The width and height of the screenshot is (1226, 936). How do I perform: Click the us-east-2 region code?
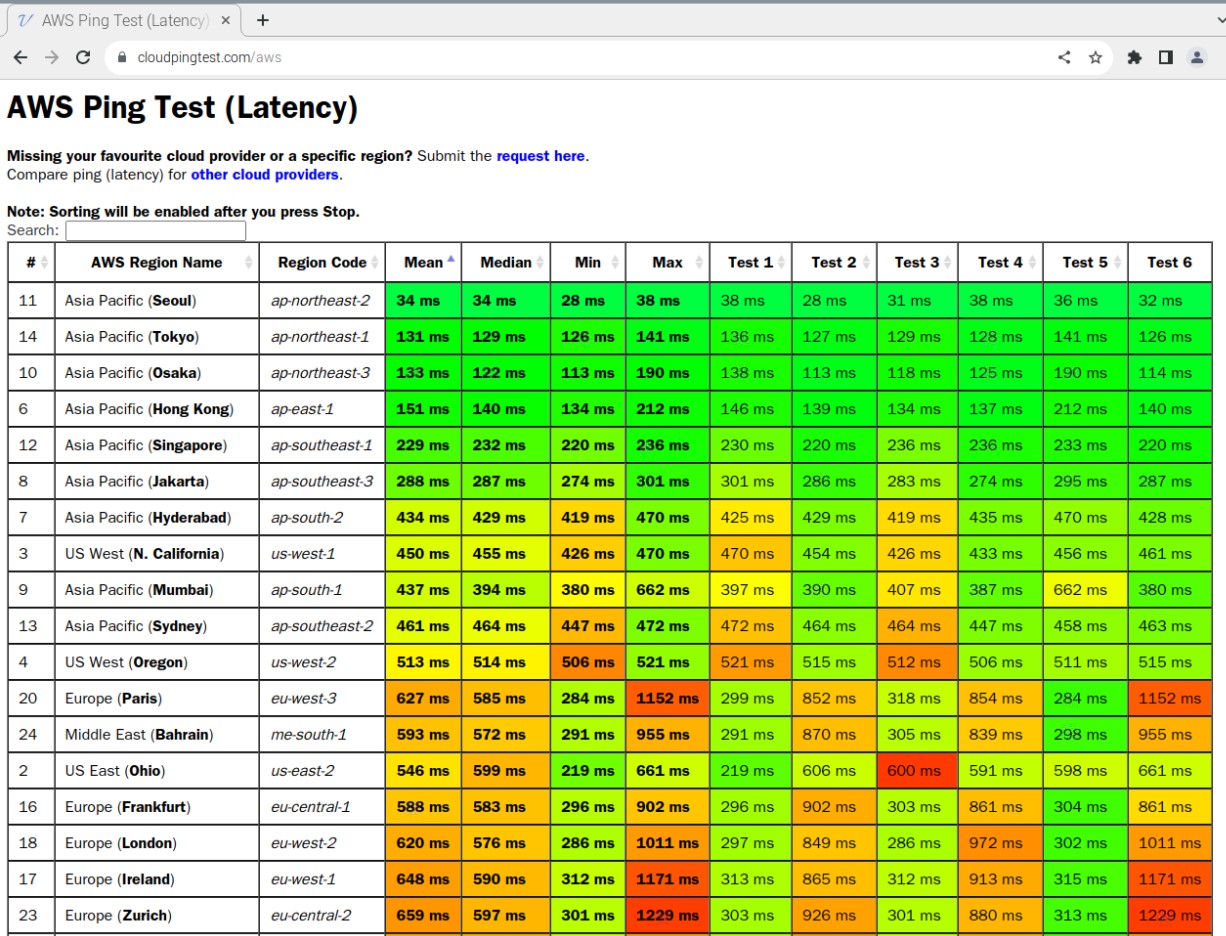[303, 771]
